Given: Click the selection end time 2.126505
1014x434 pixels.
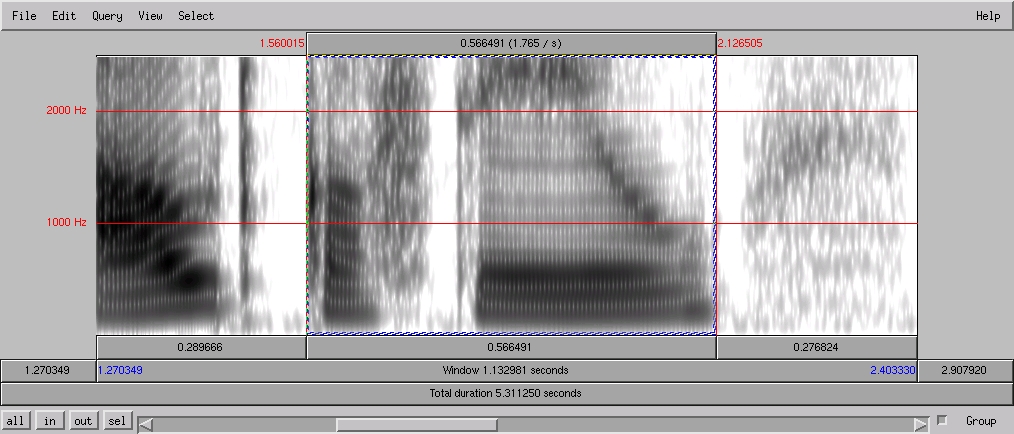Looking at the screenshot, I should click(740, 43).
